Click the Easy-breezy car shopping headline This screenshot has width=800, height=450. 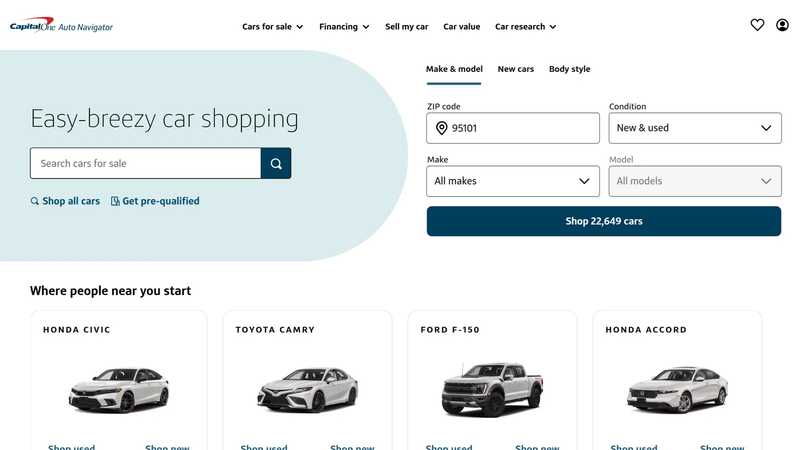click(164, 119)
